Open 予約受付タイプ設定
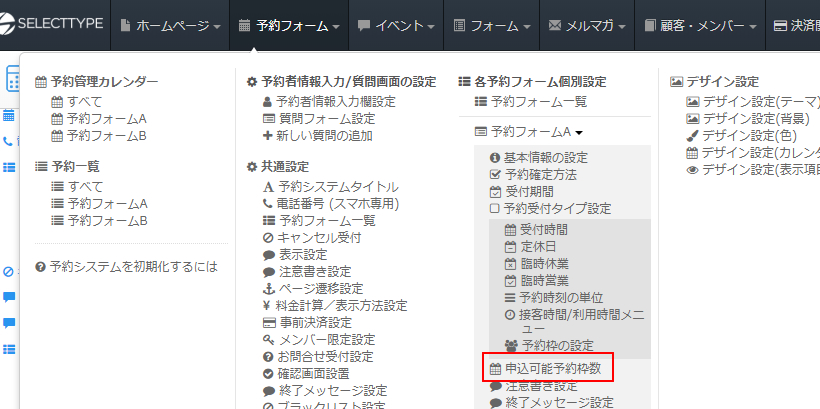 tap(550, 209)
